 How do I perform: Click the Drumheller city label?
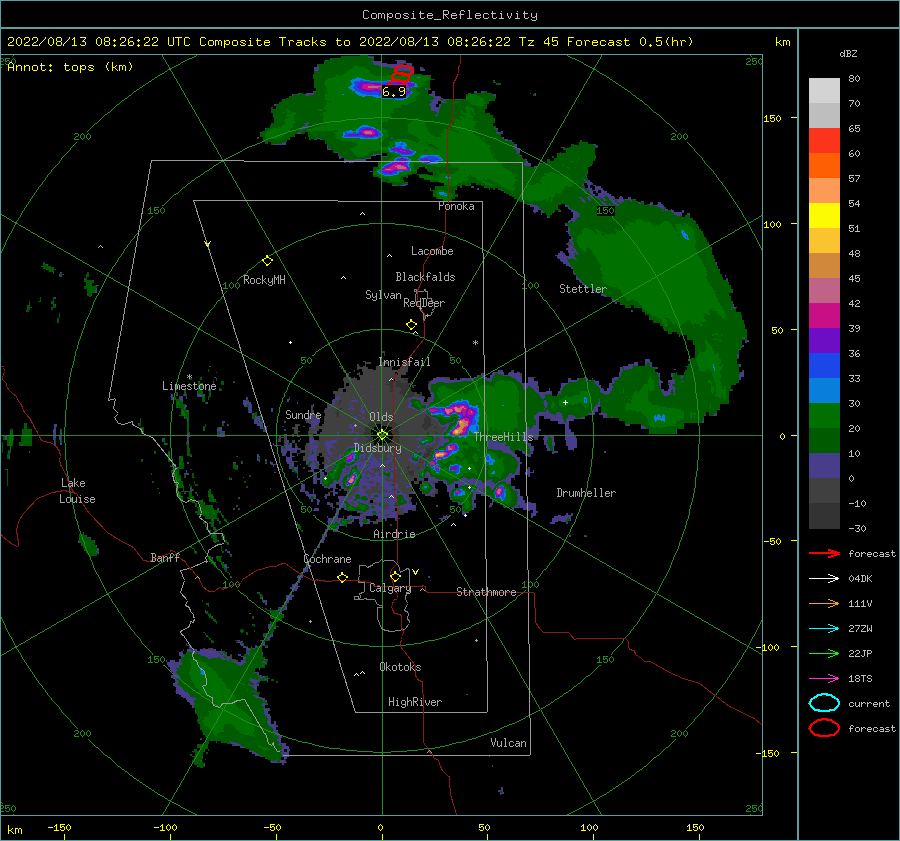[x=586, y=493]
